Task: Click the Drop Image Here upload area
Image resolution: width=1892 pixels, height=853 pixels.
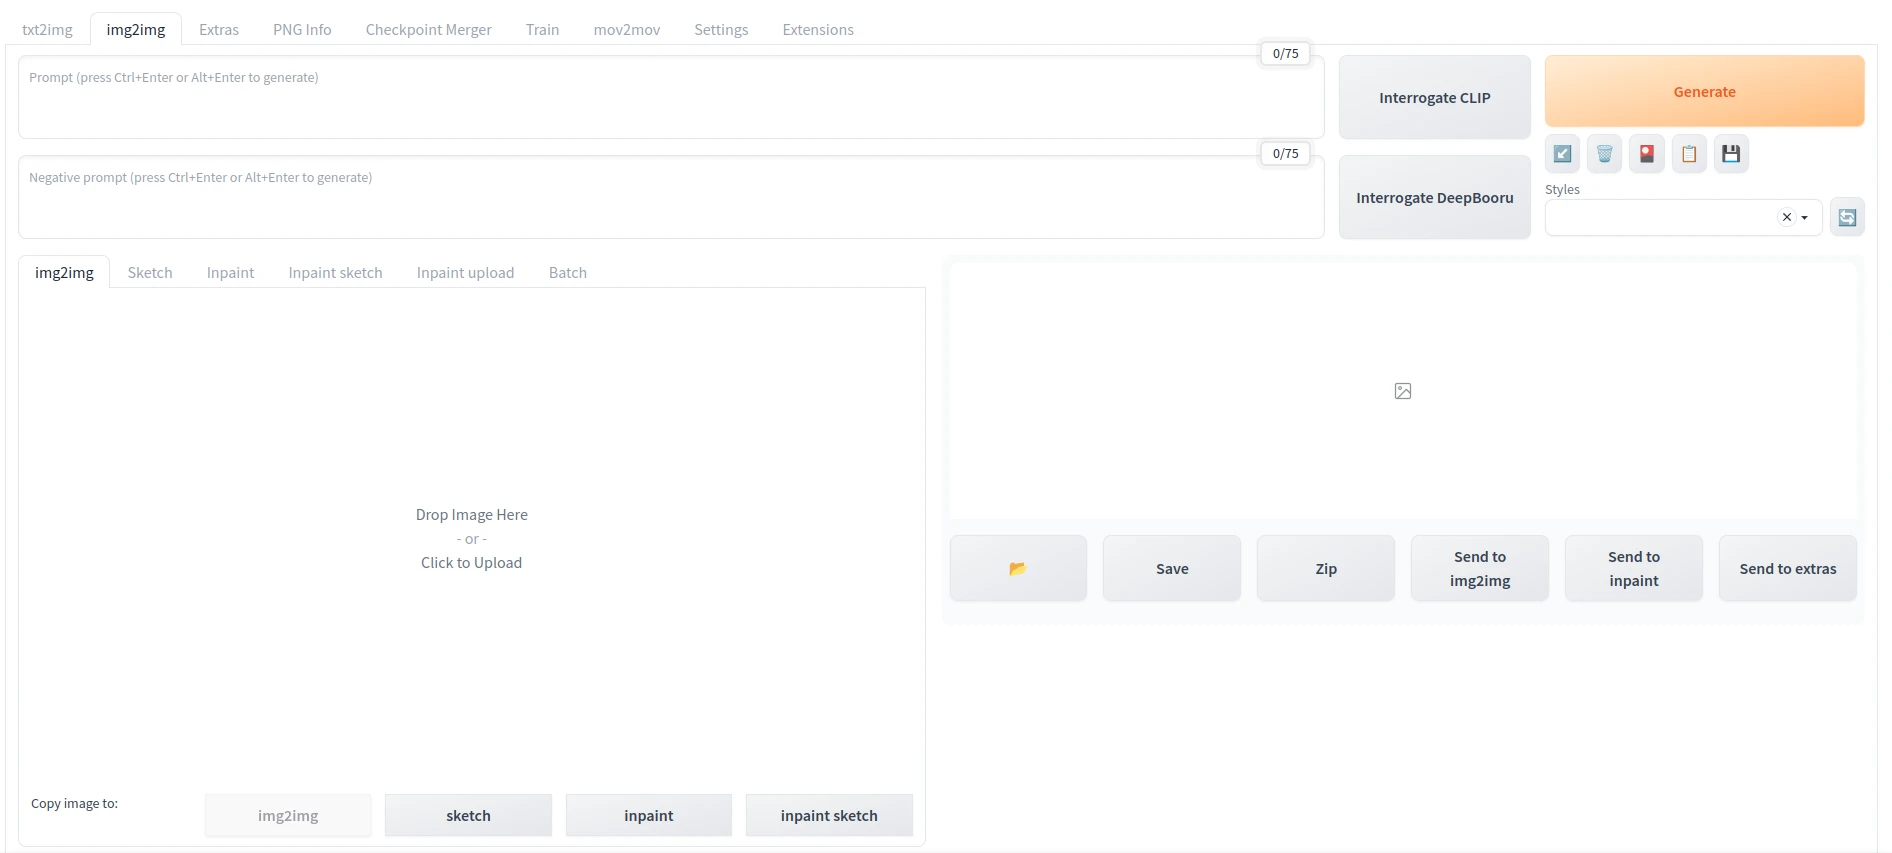Action: click(471, 538)
